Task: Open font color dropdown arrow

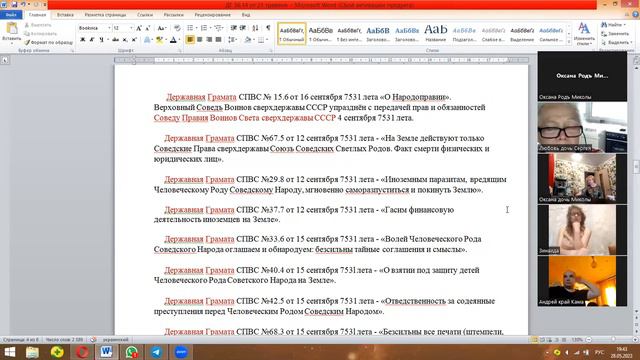Action: 179,40
